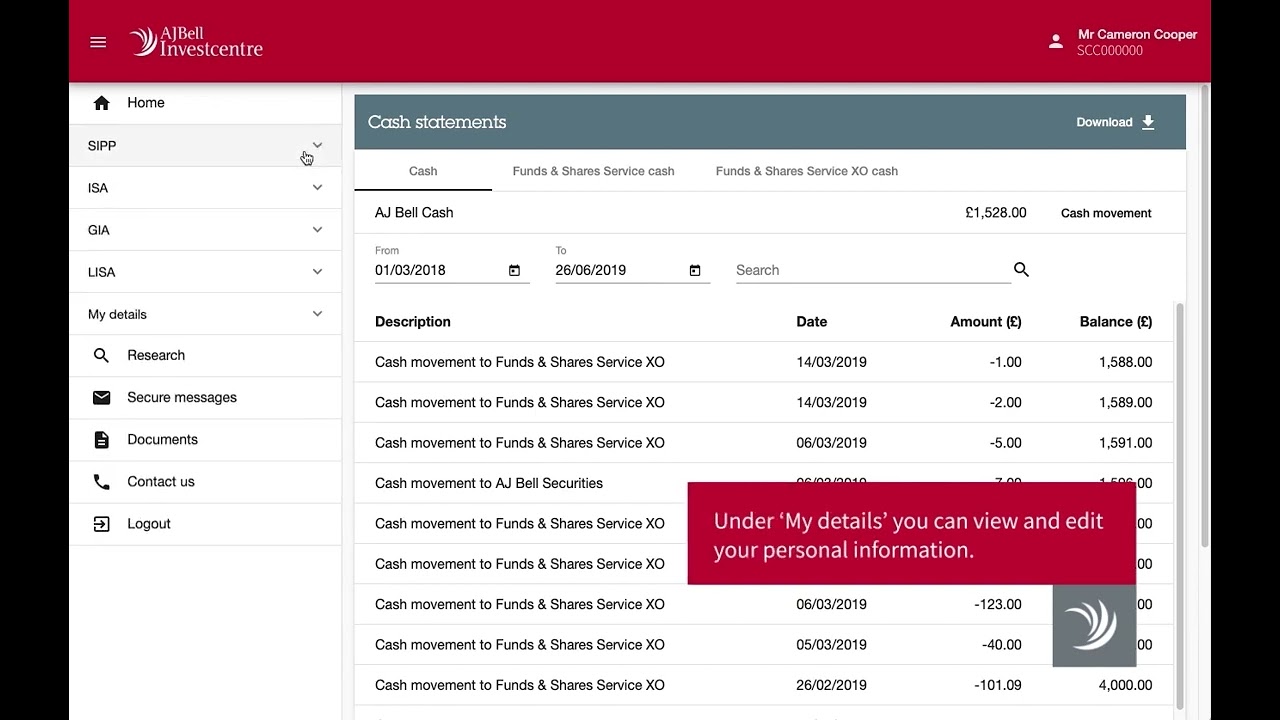The width and height of the screenshot is (1280, 720).
Task: Expand the GIA section chevron
Action: tap(317, 229)
